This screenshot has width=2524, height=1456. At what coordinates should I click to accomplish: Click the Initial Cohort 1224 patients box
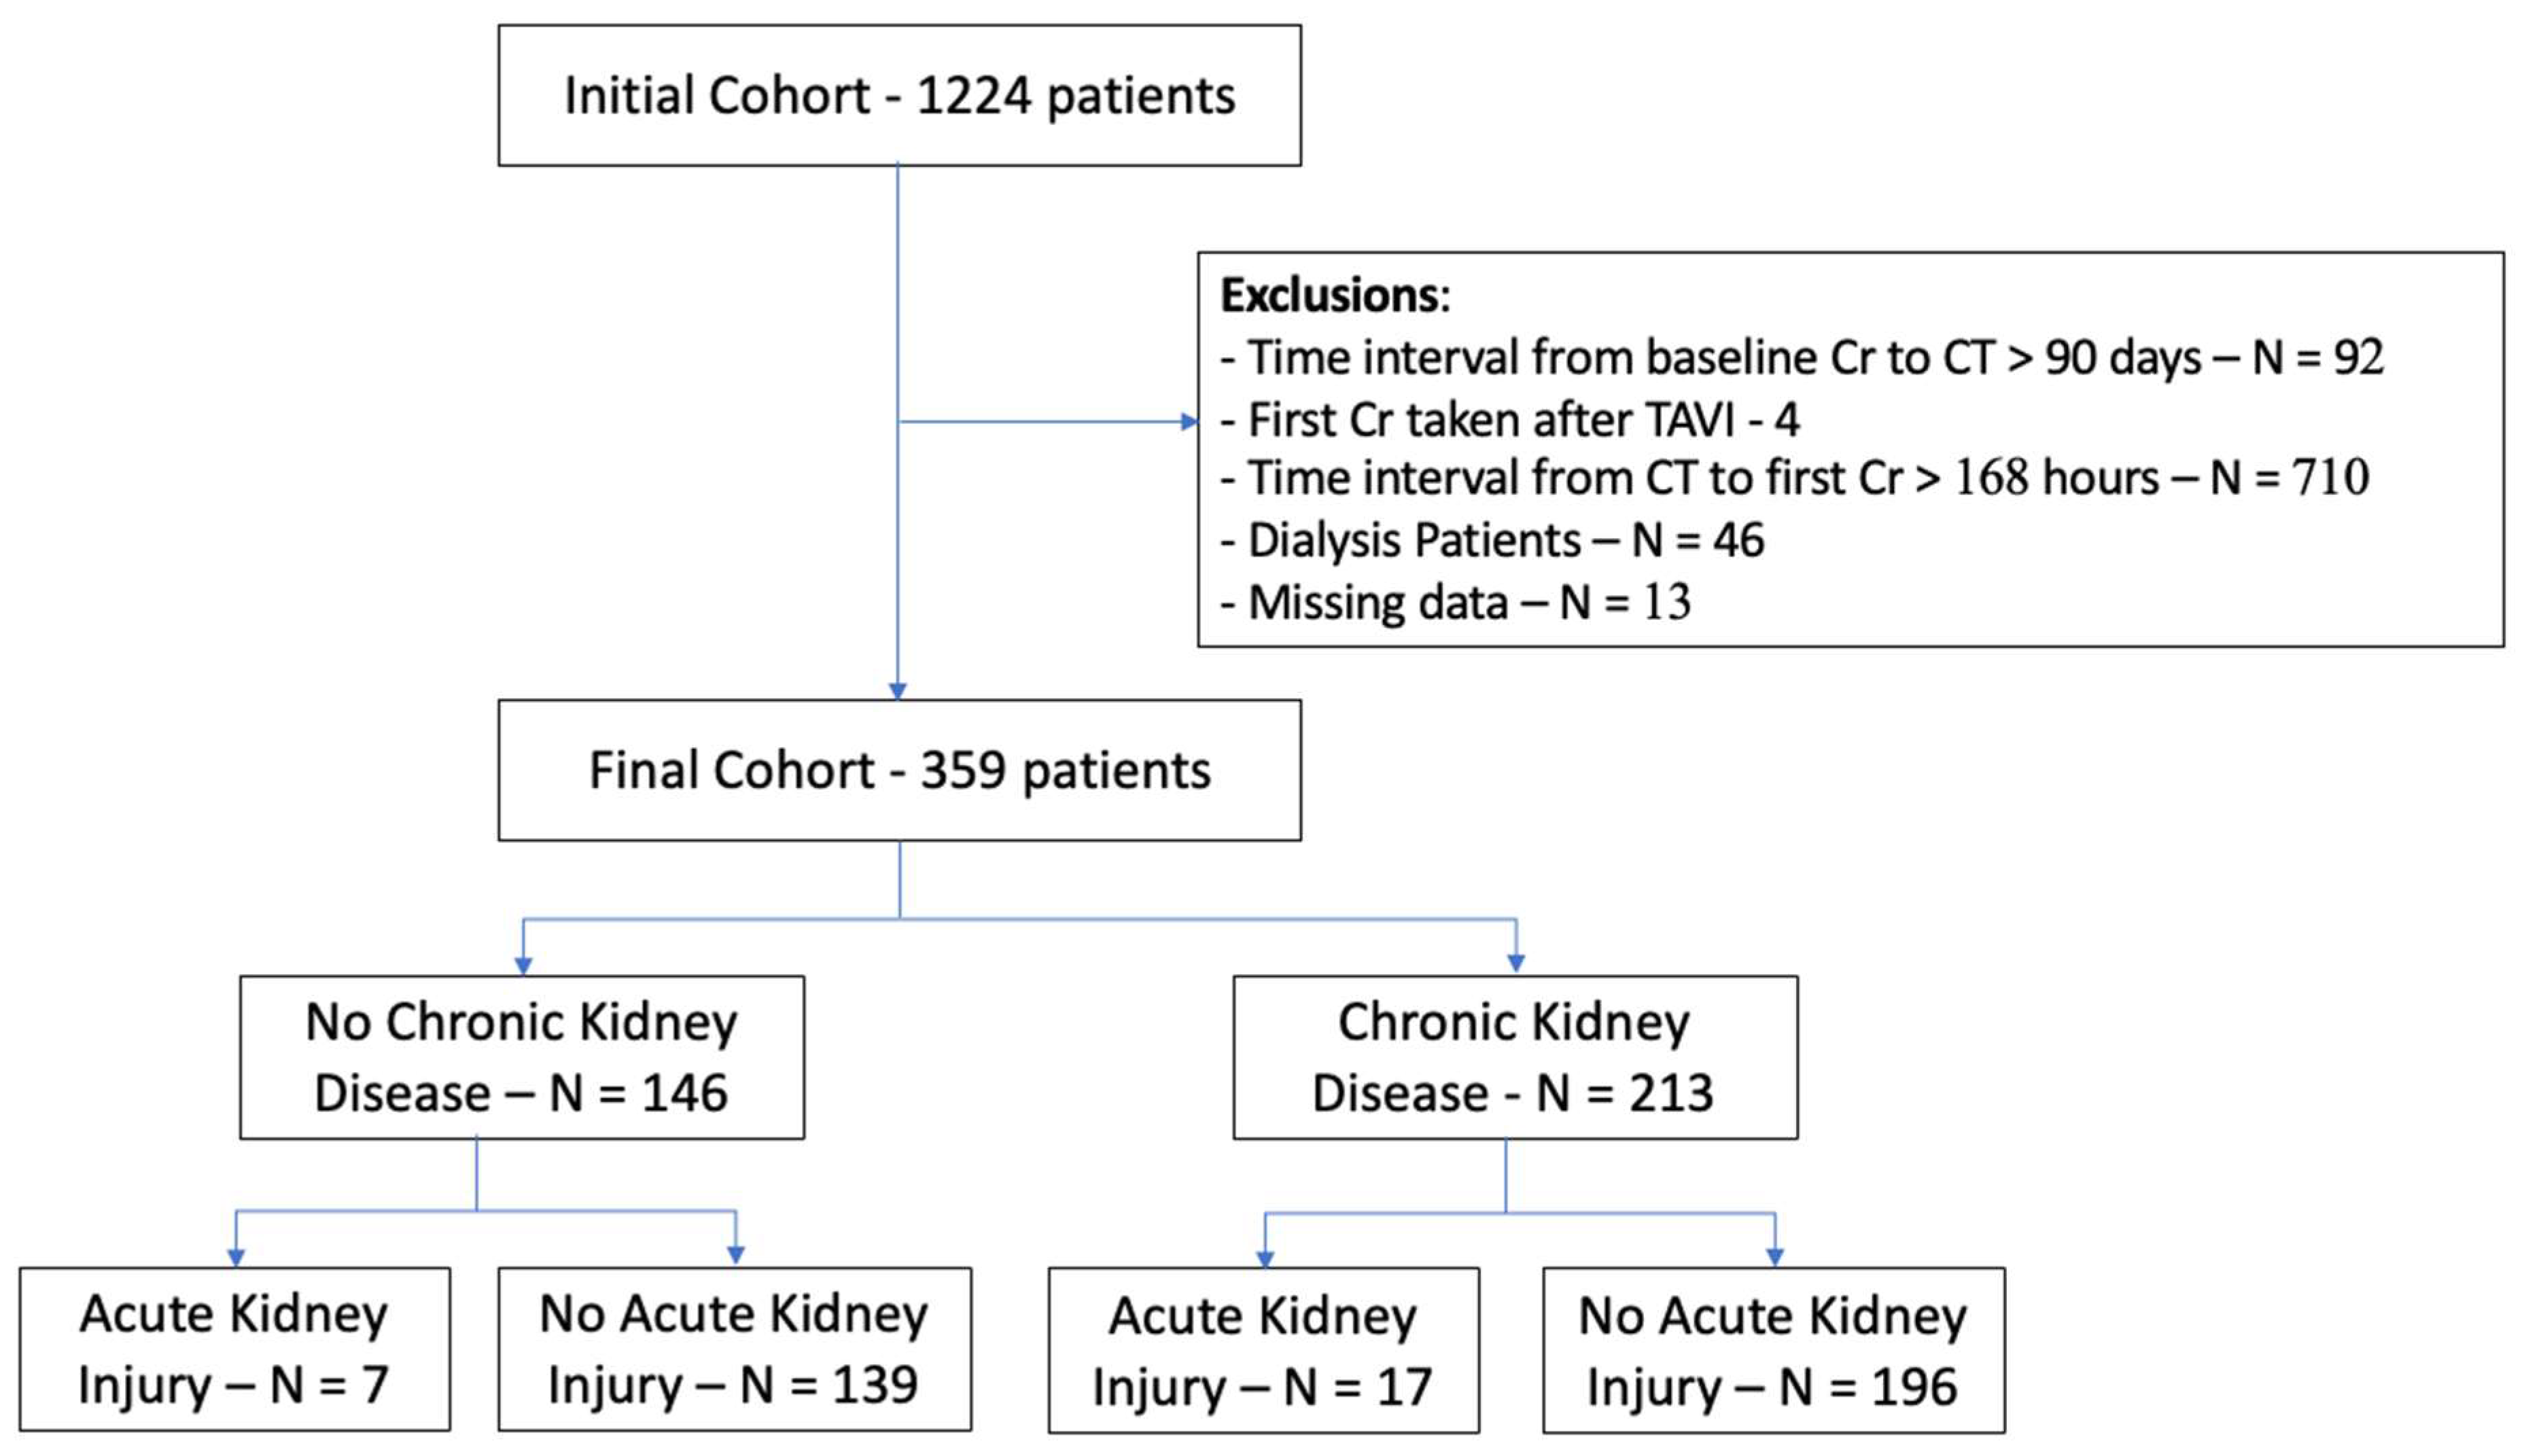coord(899,96)
